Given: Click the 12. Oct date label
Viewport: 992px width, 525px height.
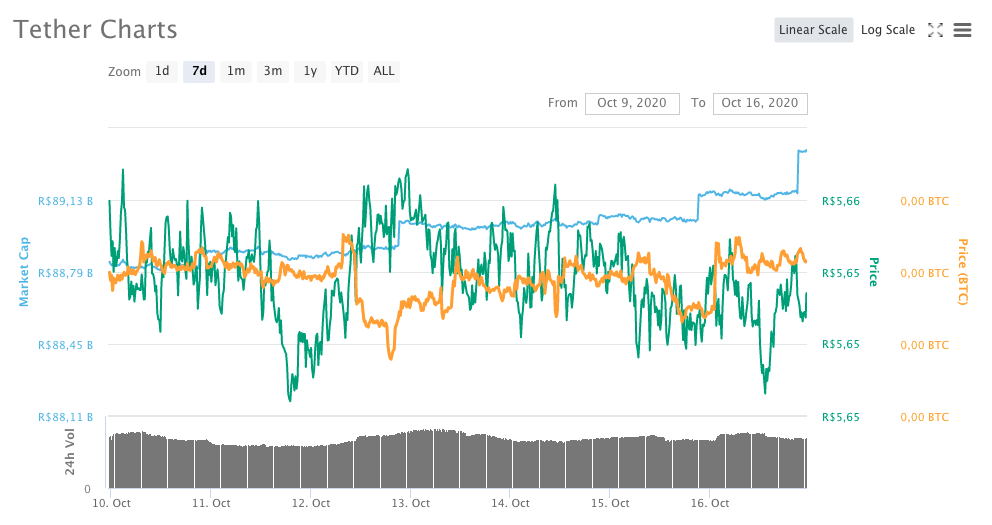Looking at the screenshot, I should tap(311, 503).
